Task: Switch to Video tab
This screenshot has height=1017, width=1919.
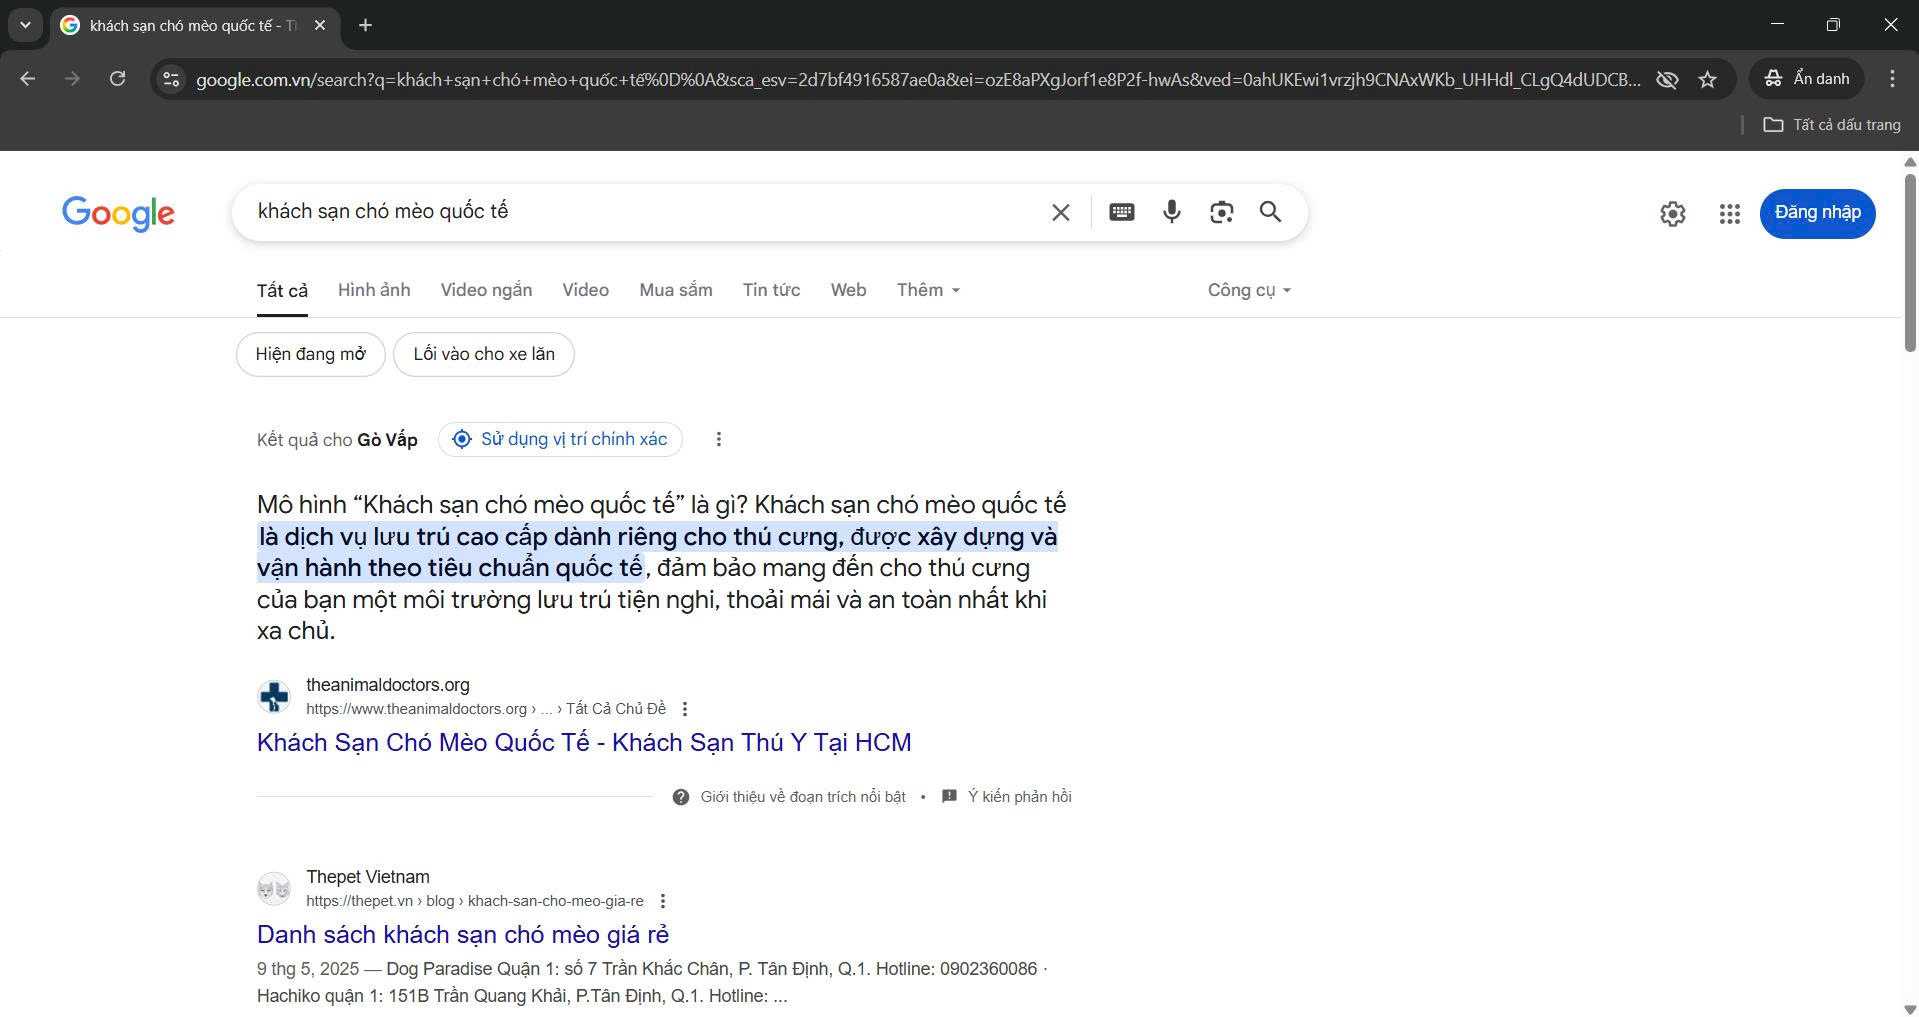Action: pos(586,290)
